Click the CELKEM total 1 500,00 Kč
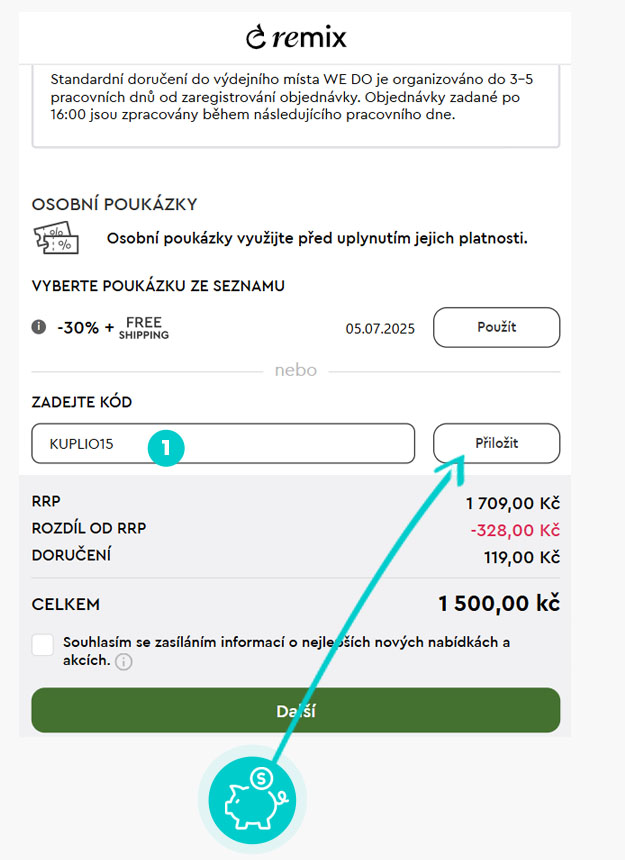This screenshot has height=860, width=625. pyautogui.click(x=499, y=603)
